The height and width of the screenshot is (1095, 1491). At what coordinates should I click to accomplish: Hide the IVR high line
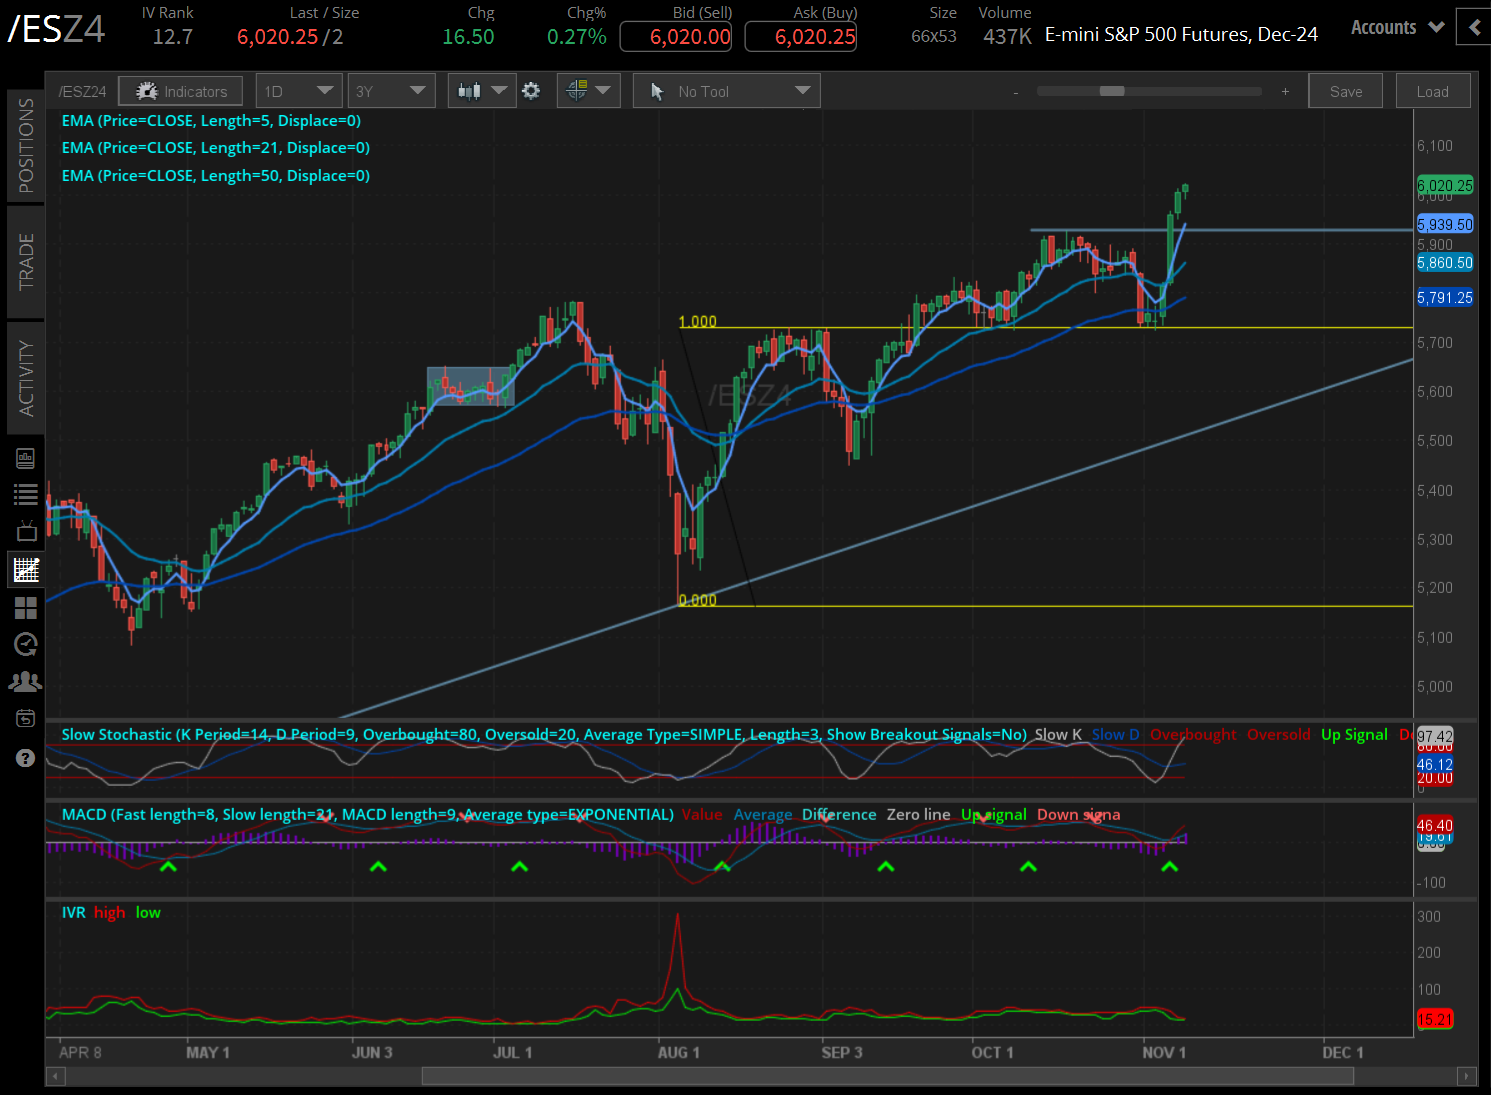pos(109,912)
